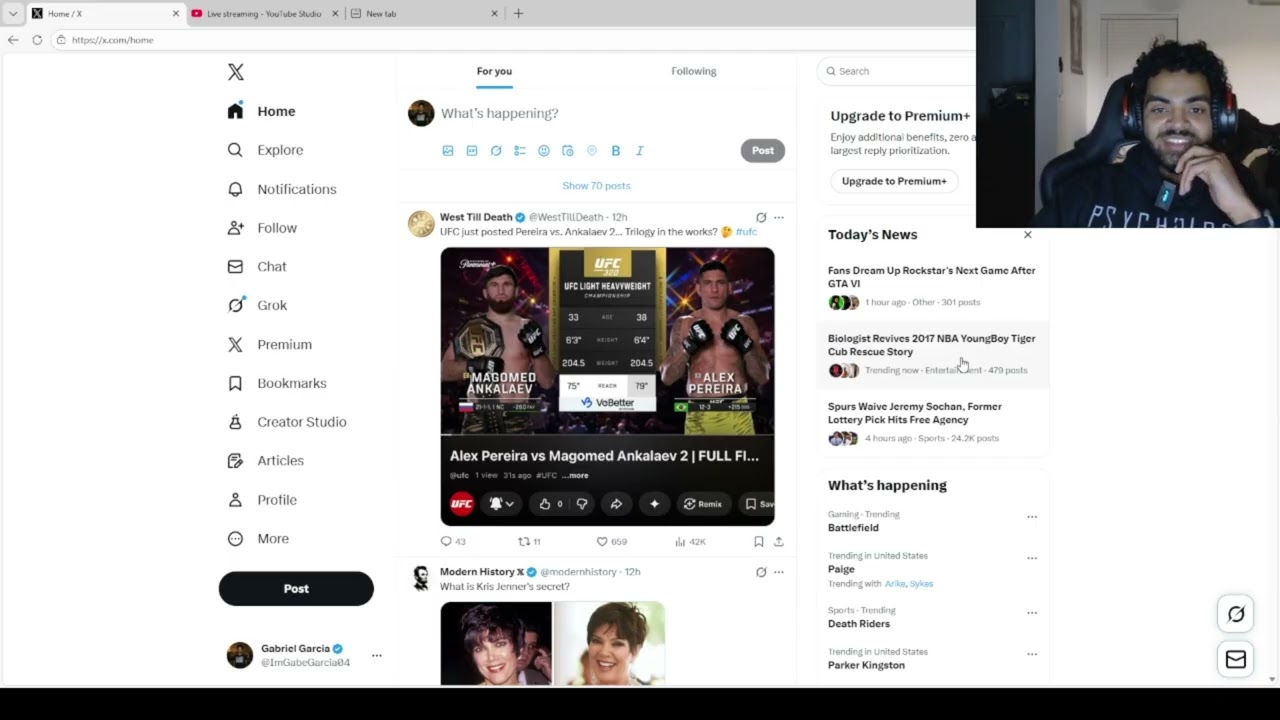1280x720 pixels.
Task: Open Chat from the sidebar
Action: [257, 267]
